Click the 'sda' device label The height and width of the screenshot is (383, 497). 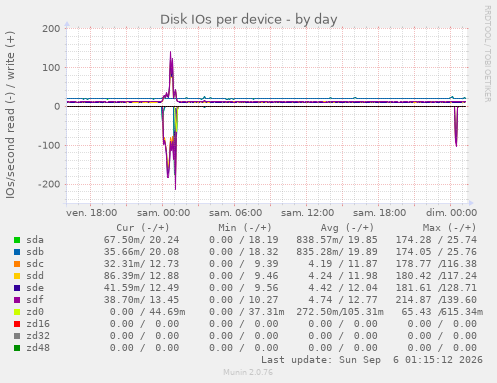click(x=35, y=240)
